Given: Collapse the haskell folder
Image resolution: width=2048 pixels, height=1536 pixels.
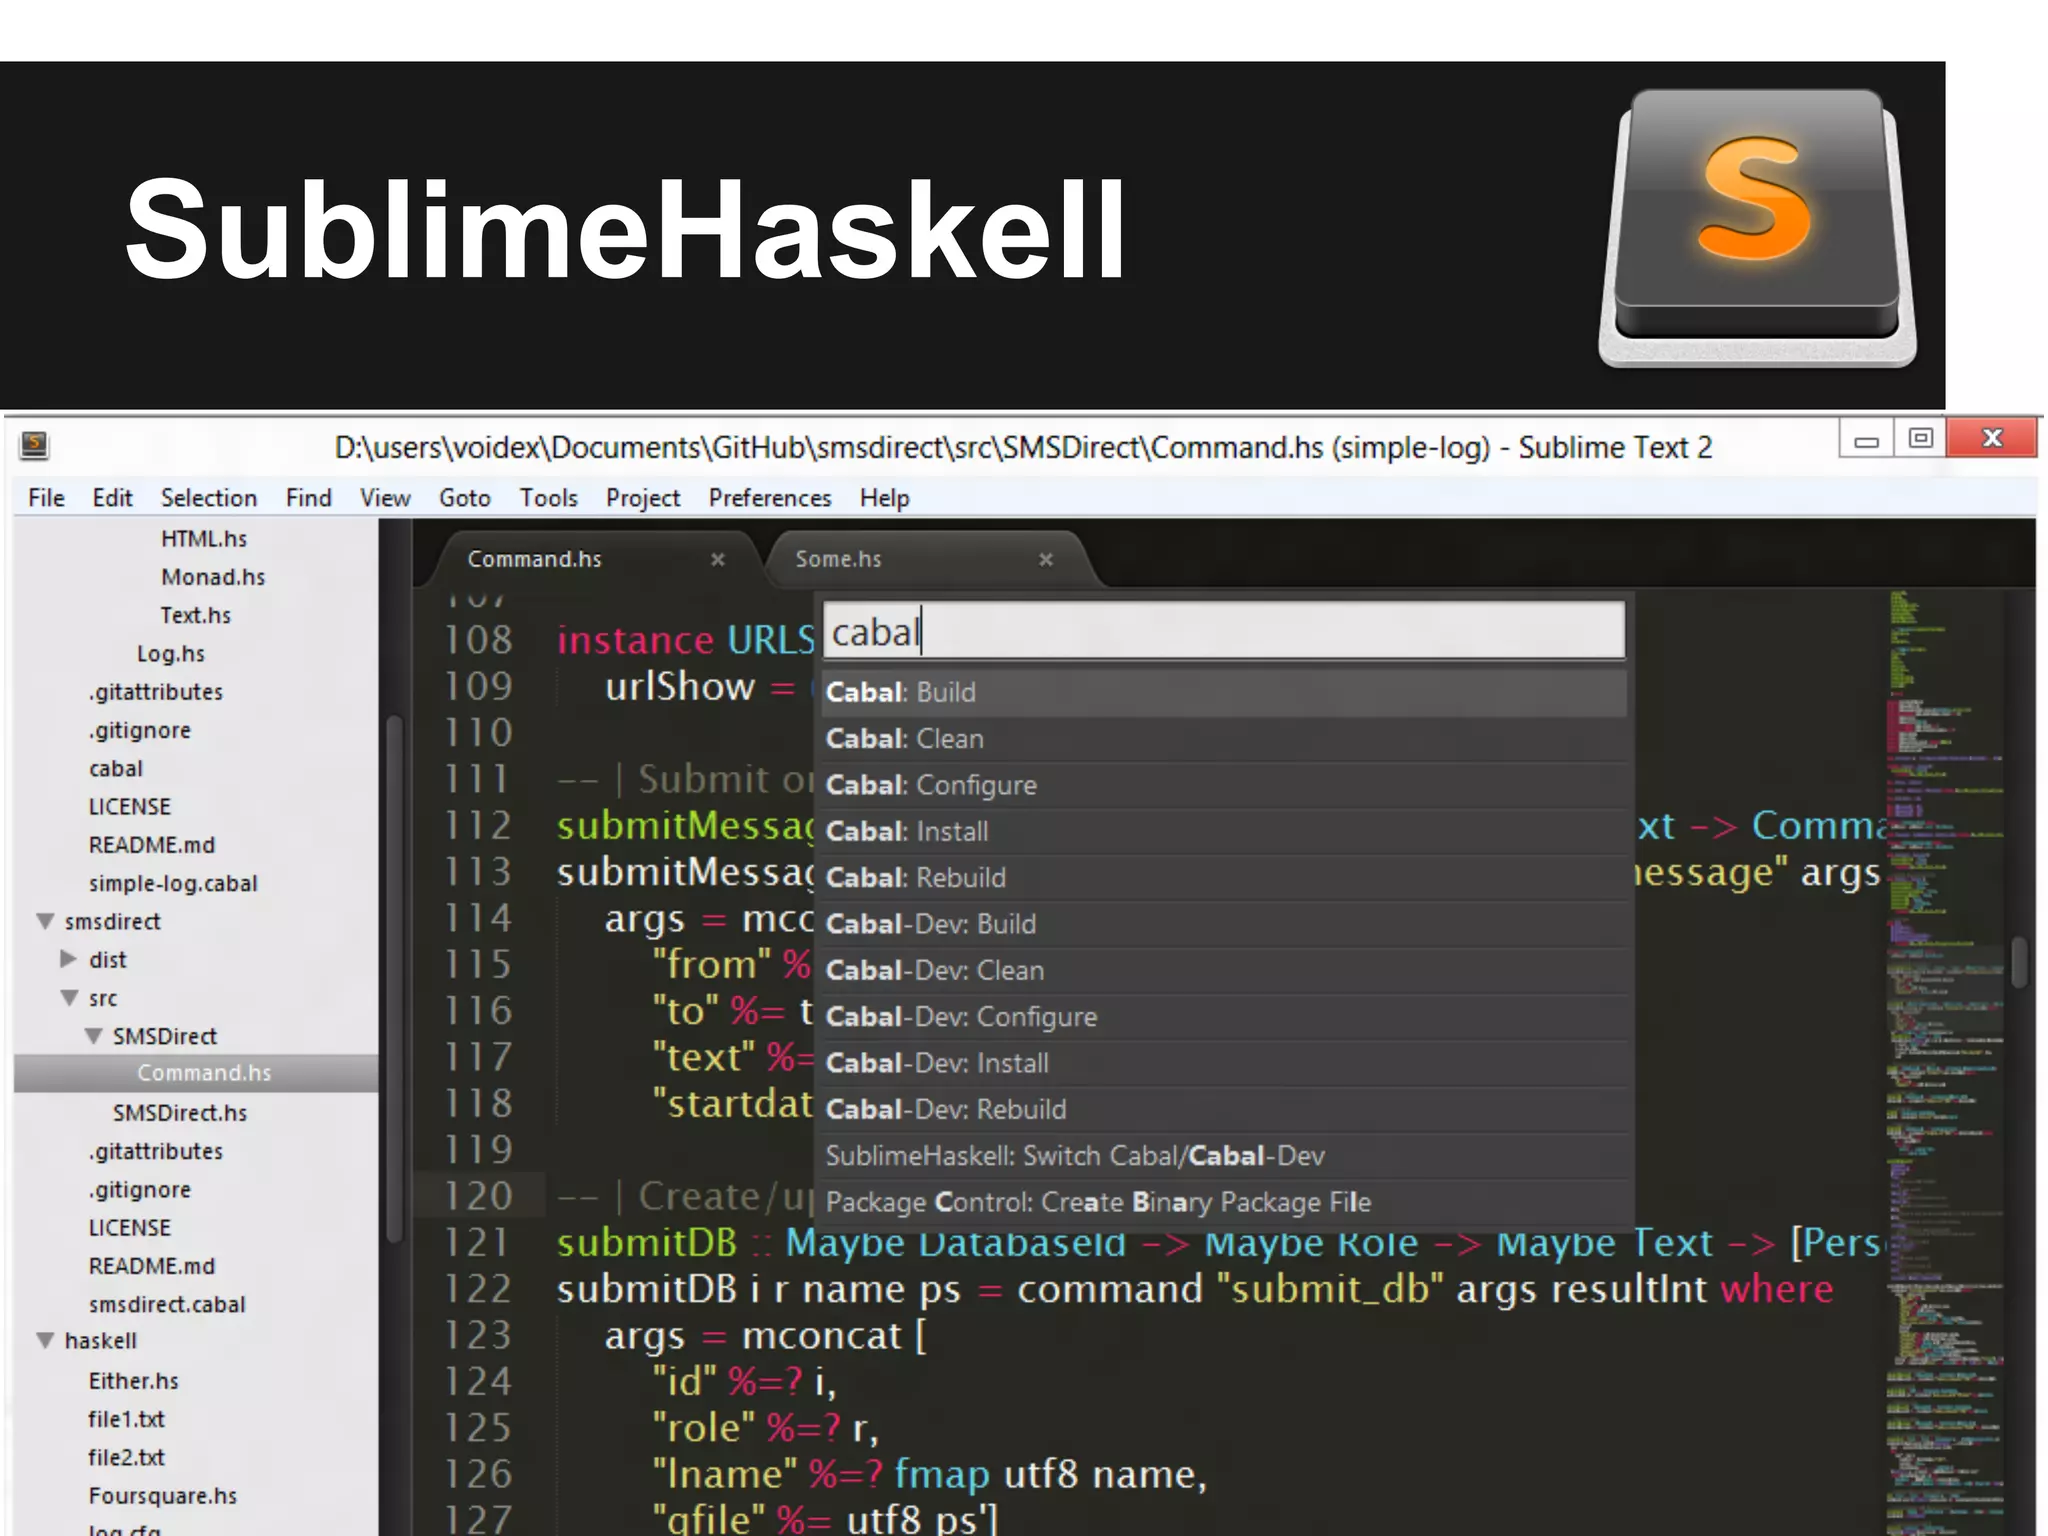Looking at the screenshot, I should [45, 1341].
